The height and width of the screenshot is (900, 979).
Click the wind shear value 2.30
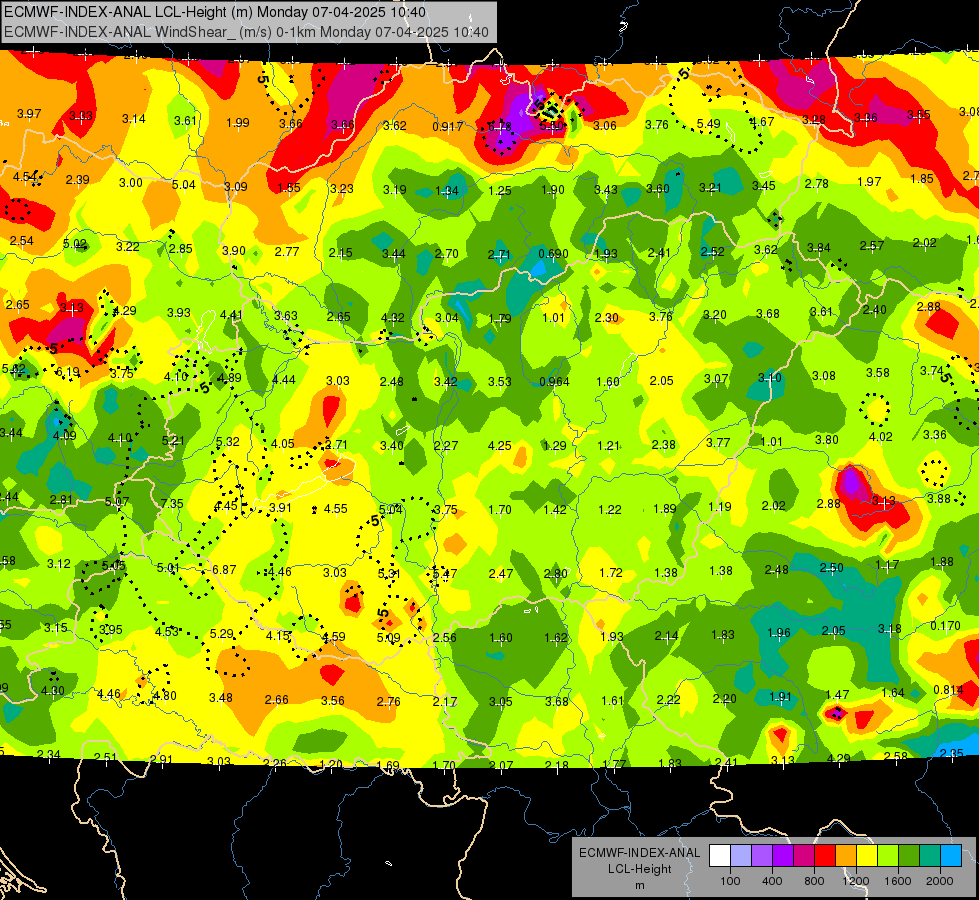[607, 318]
